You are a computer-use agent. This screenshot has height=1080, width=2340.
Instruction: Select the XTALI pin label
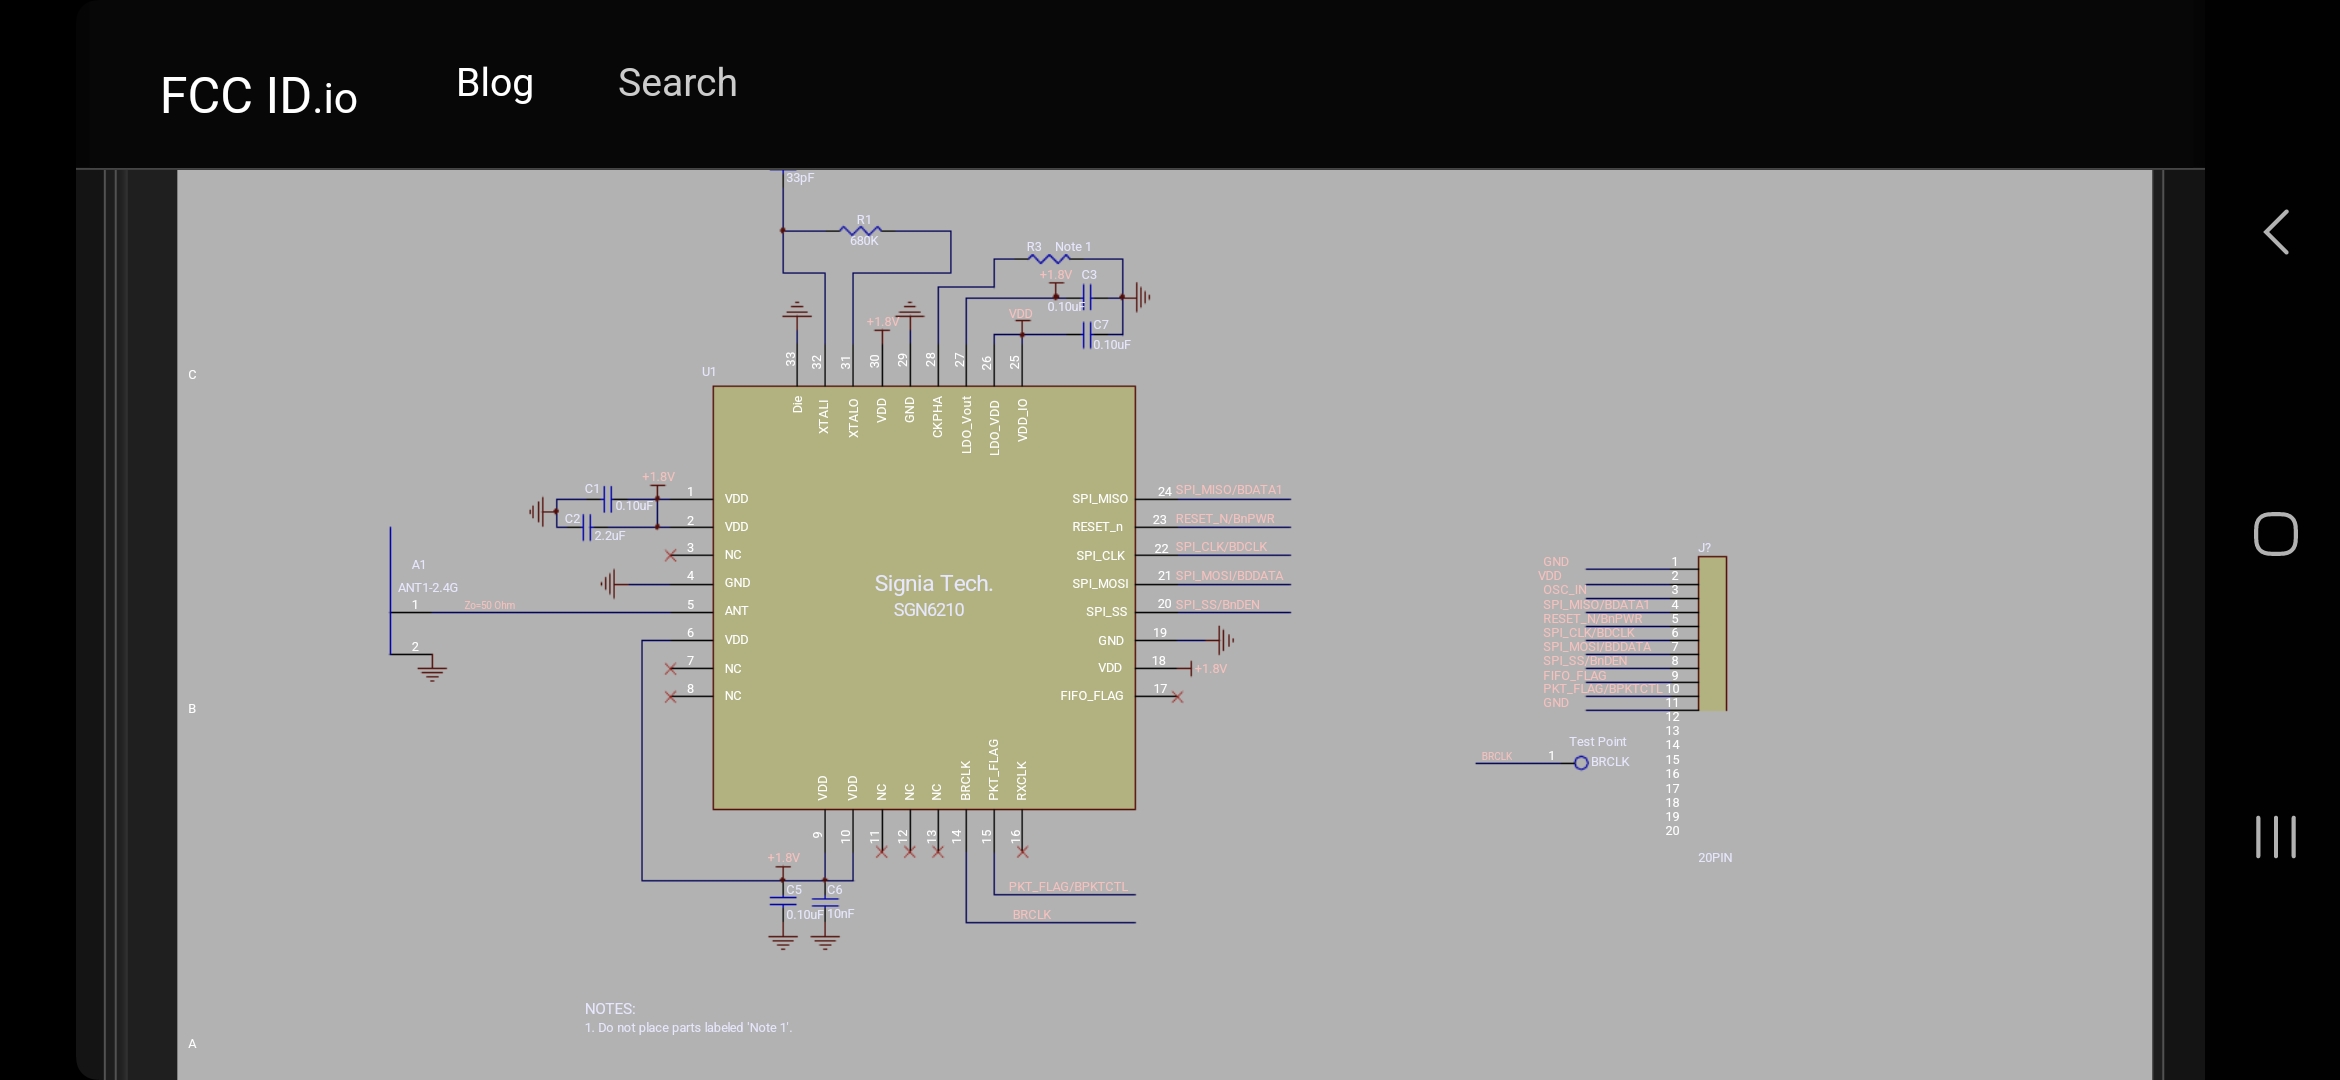point(824,417)
